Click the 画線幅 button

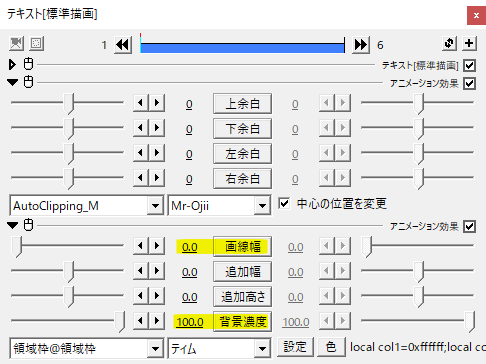click(x=242, y=247)
